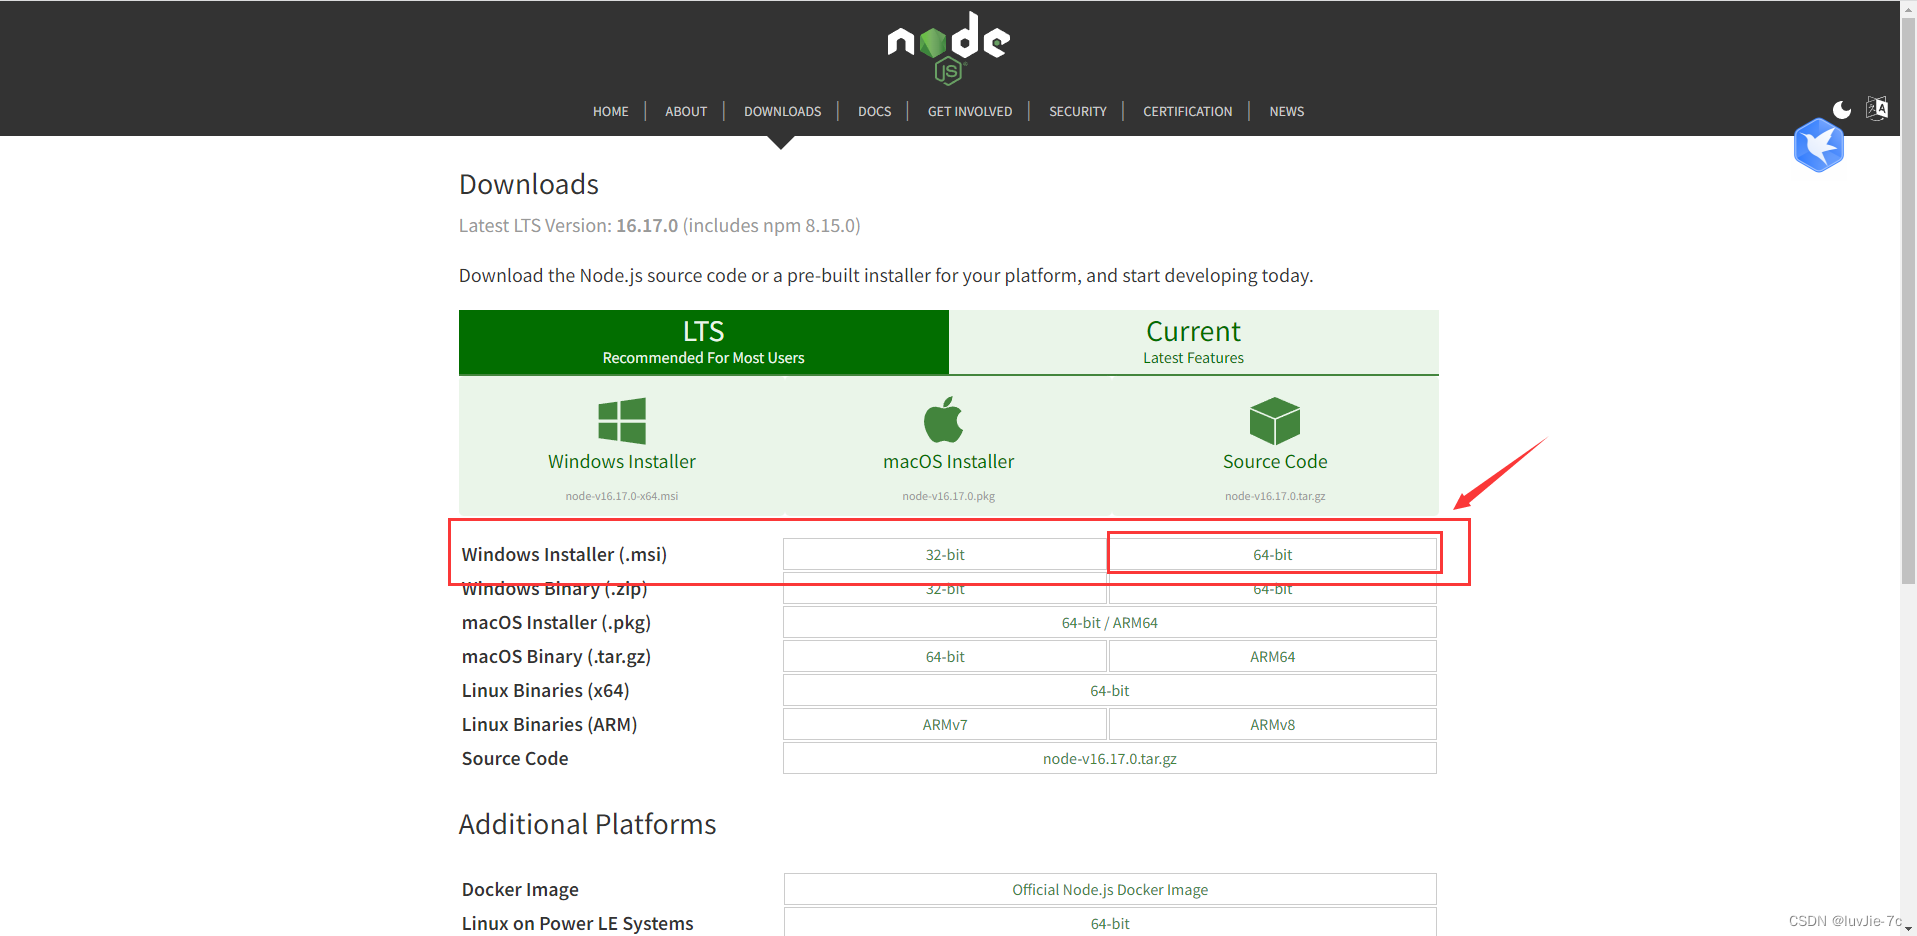Viewport: 1917px width, 936px height.
Task: Download the 64-bit Windows Installer (.msi)
Action: point(1273,553)
